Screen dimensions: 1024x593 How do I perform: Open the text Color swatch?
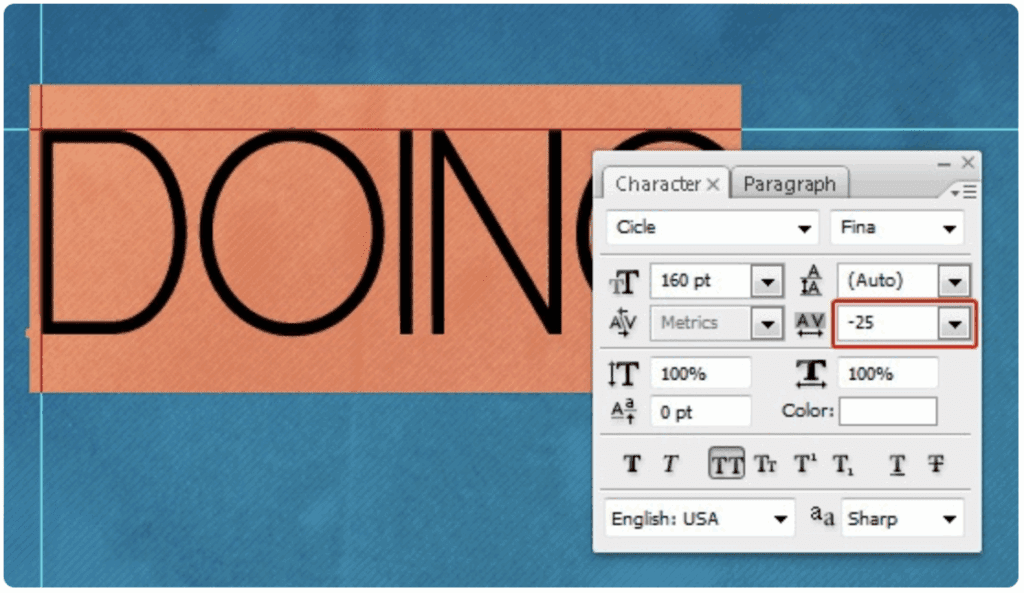[888, 411]
